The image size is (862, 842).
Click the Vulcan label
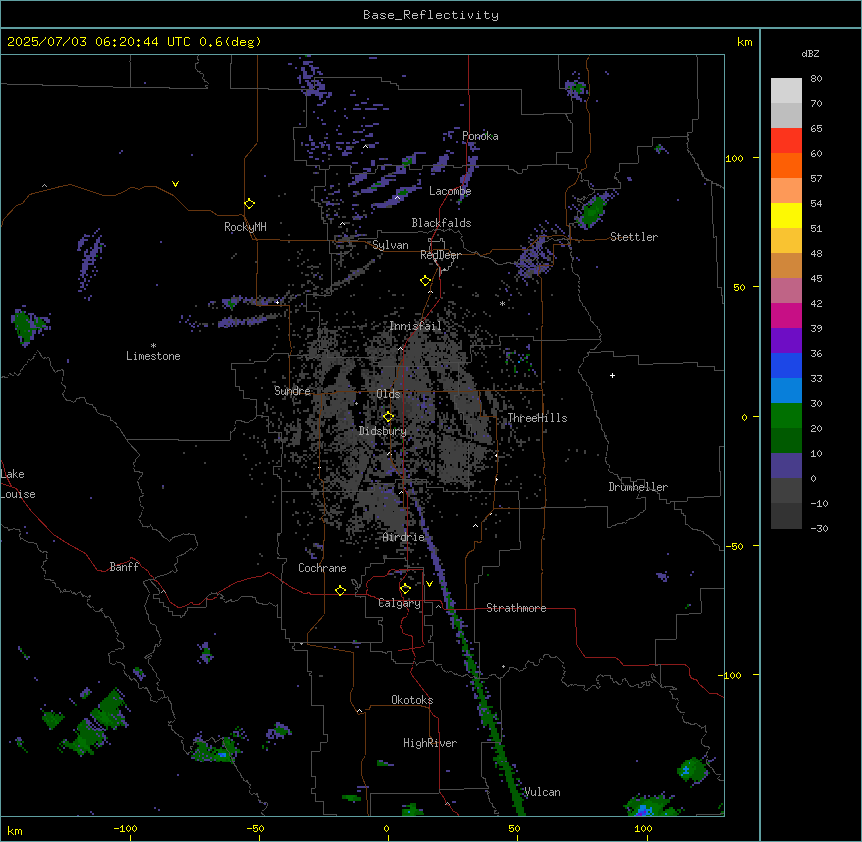[542, 792]
